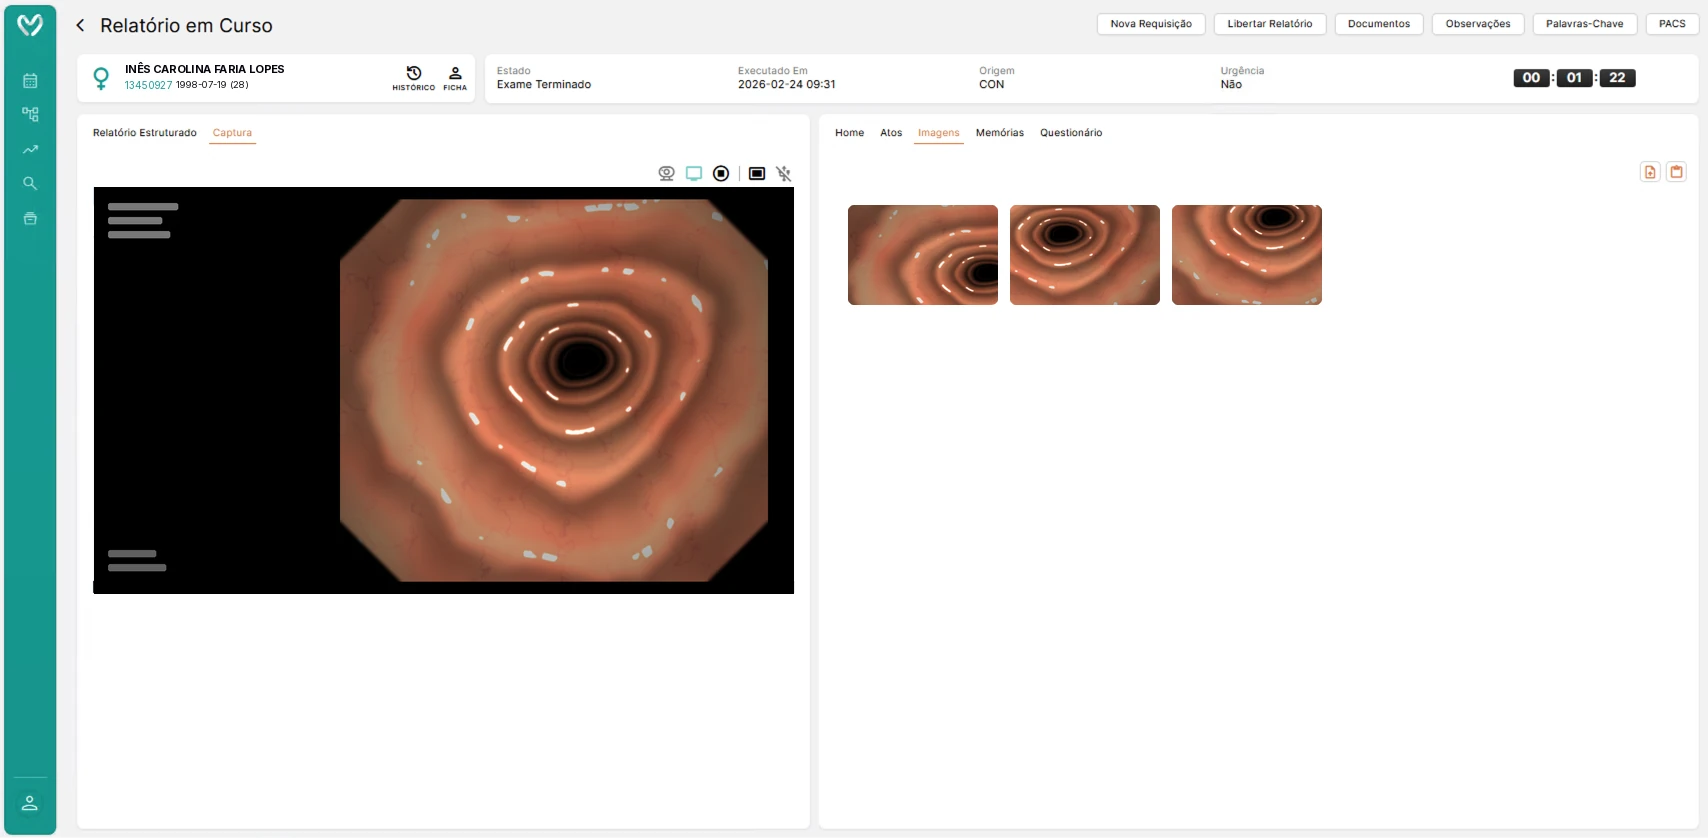Click the Origem value CON

(x=992, y=85)
